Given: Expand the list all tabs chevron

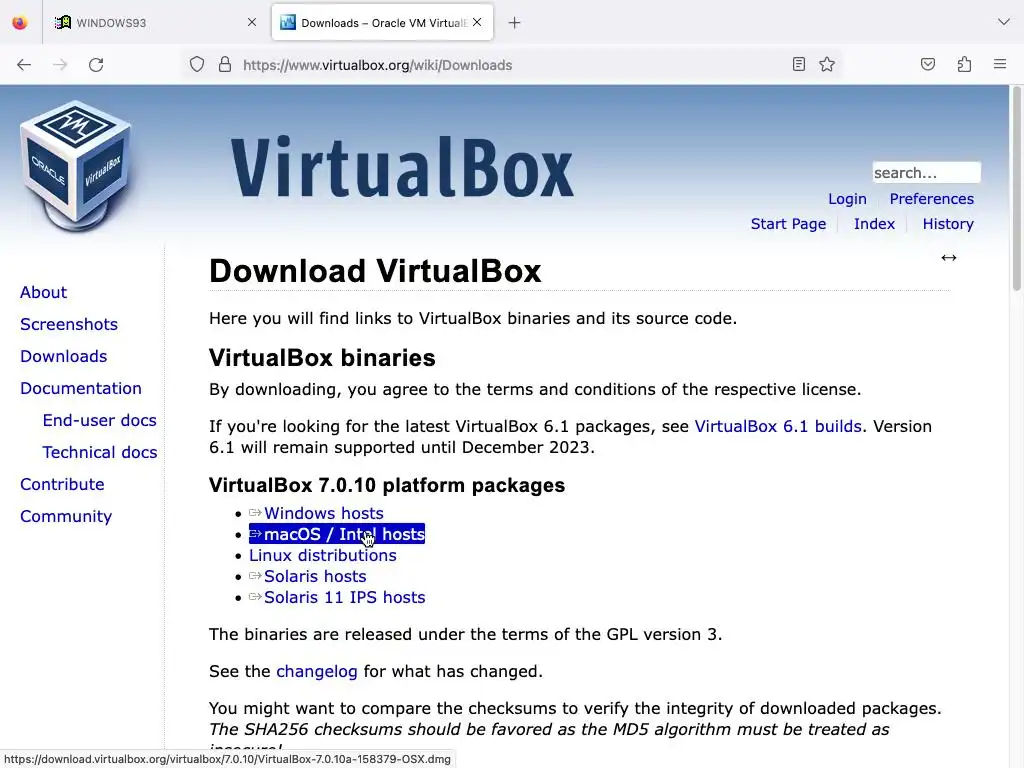Looking at the screenshot, I should pyautogui.click(x=1004, y=22).
